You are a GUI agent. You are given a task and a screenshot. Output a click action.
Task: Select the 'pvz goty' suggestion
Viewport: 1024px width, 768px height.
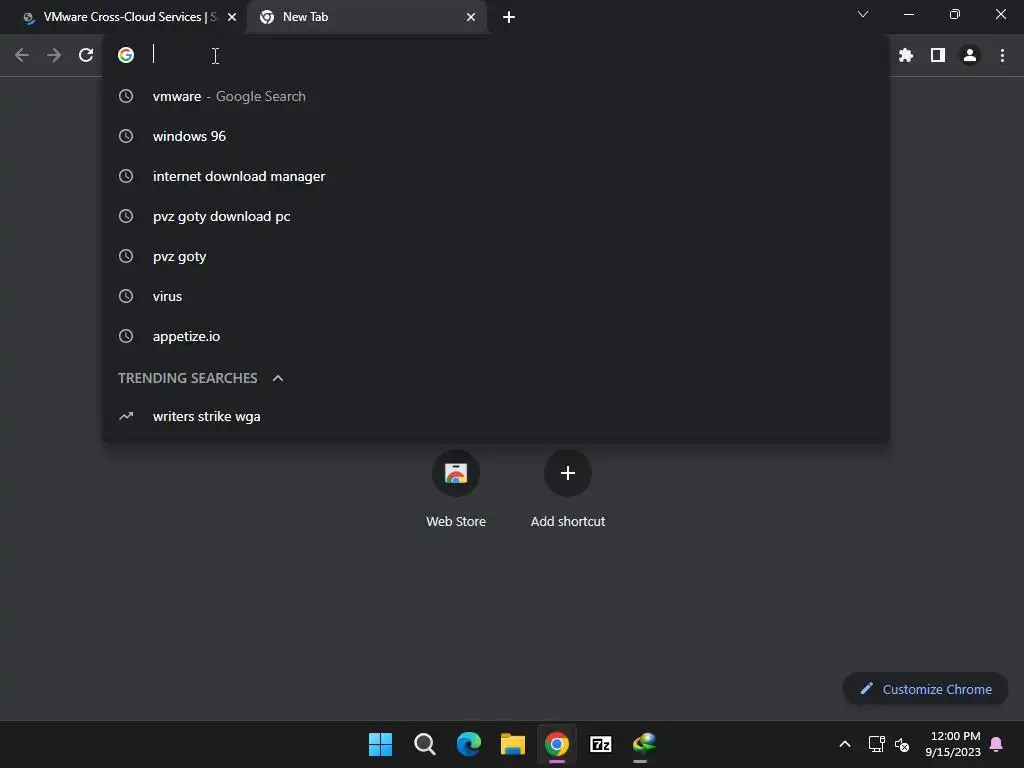[x=496, y=256]
